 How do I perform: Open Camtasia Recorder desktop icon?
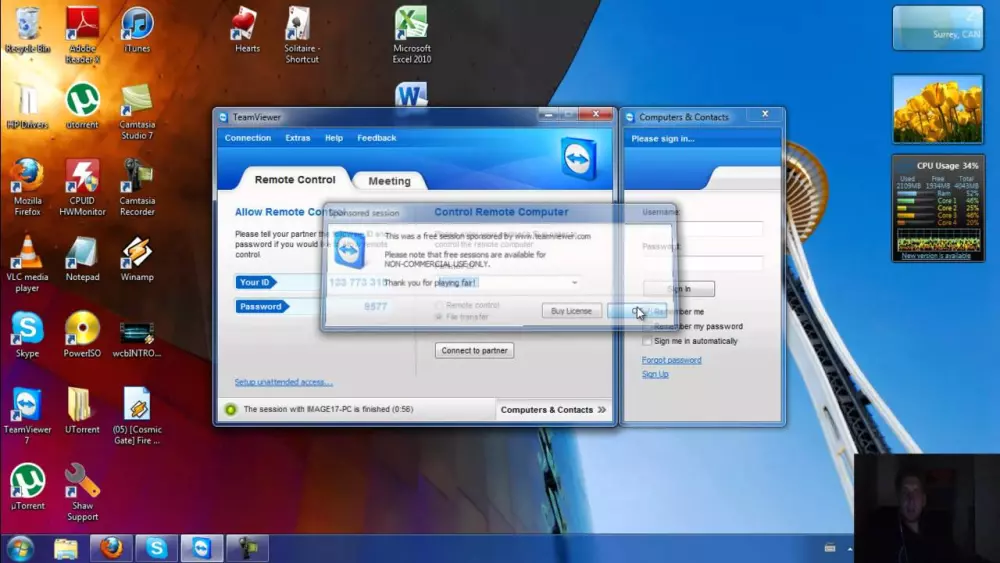(137, 187)
